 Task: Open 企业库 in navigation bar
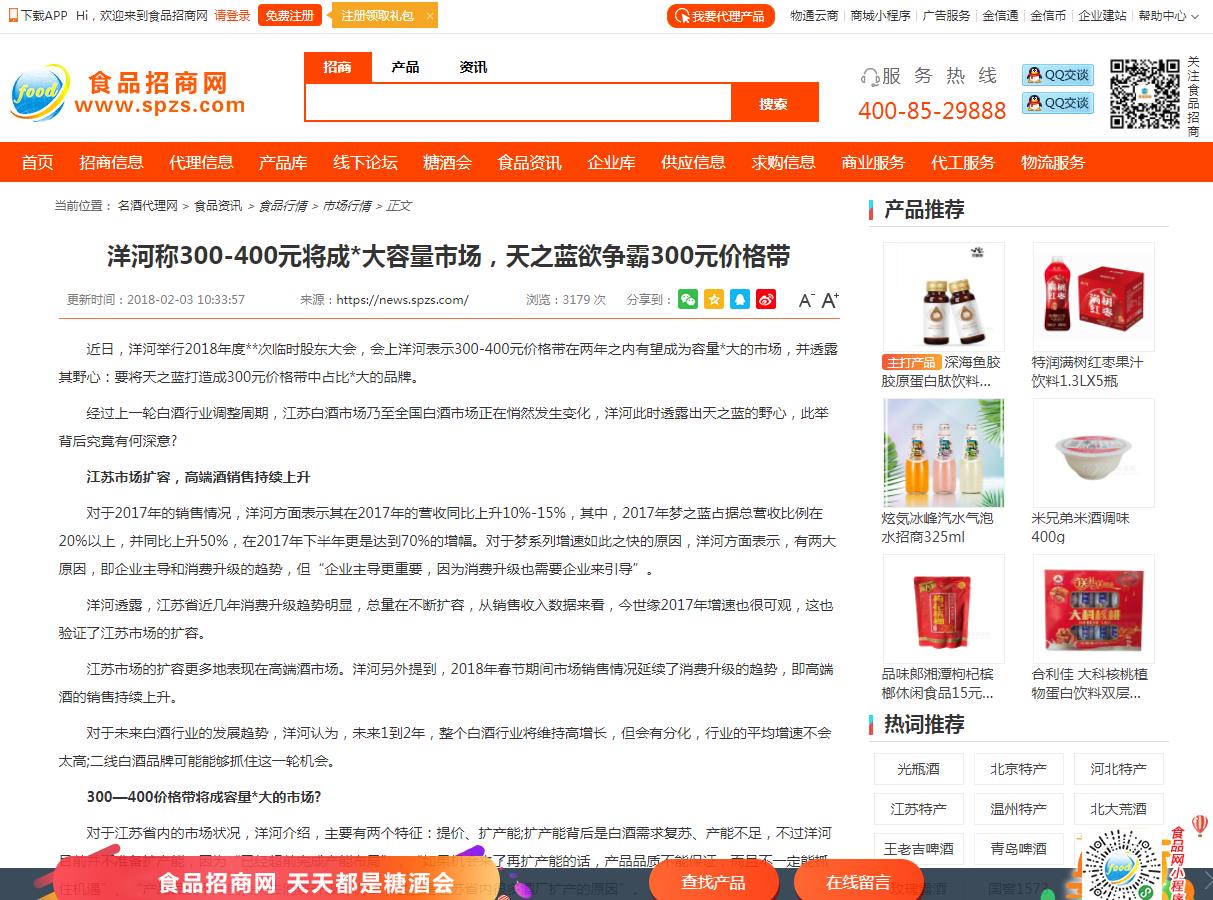coord(611,162)
